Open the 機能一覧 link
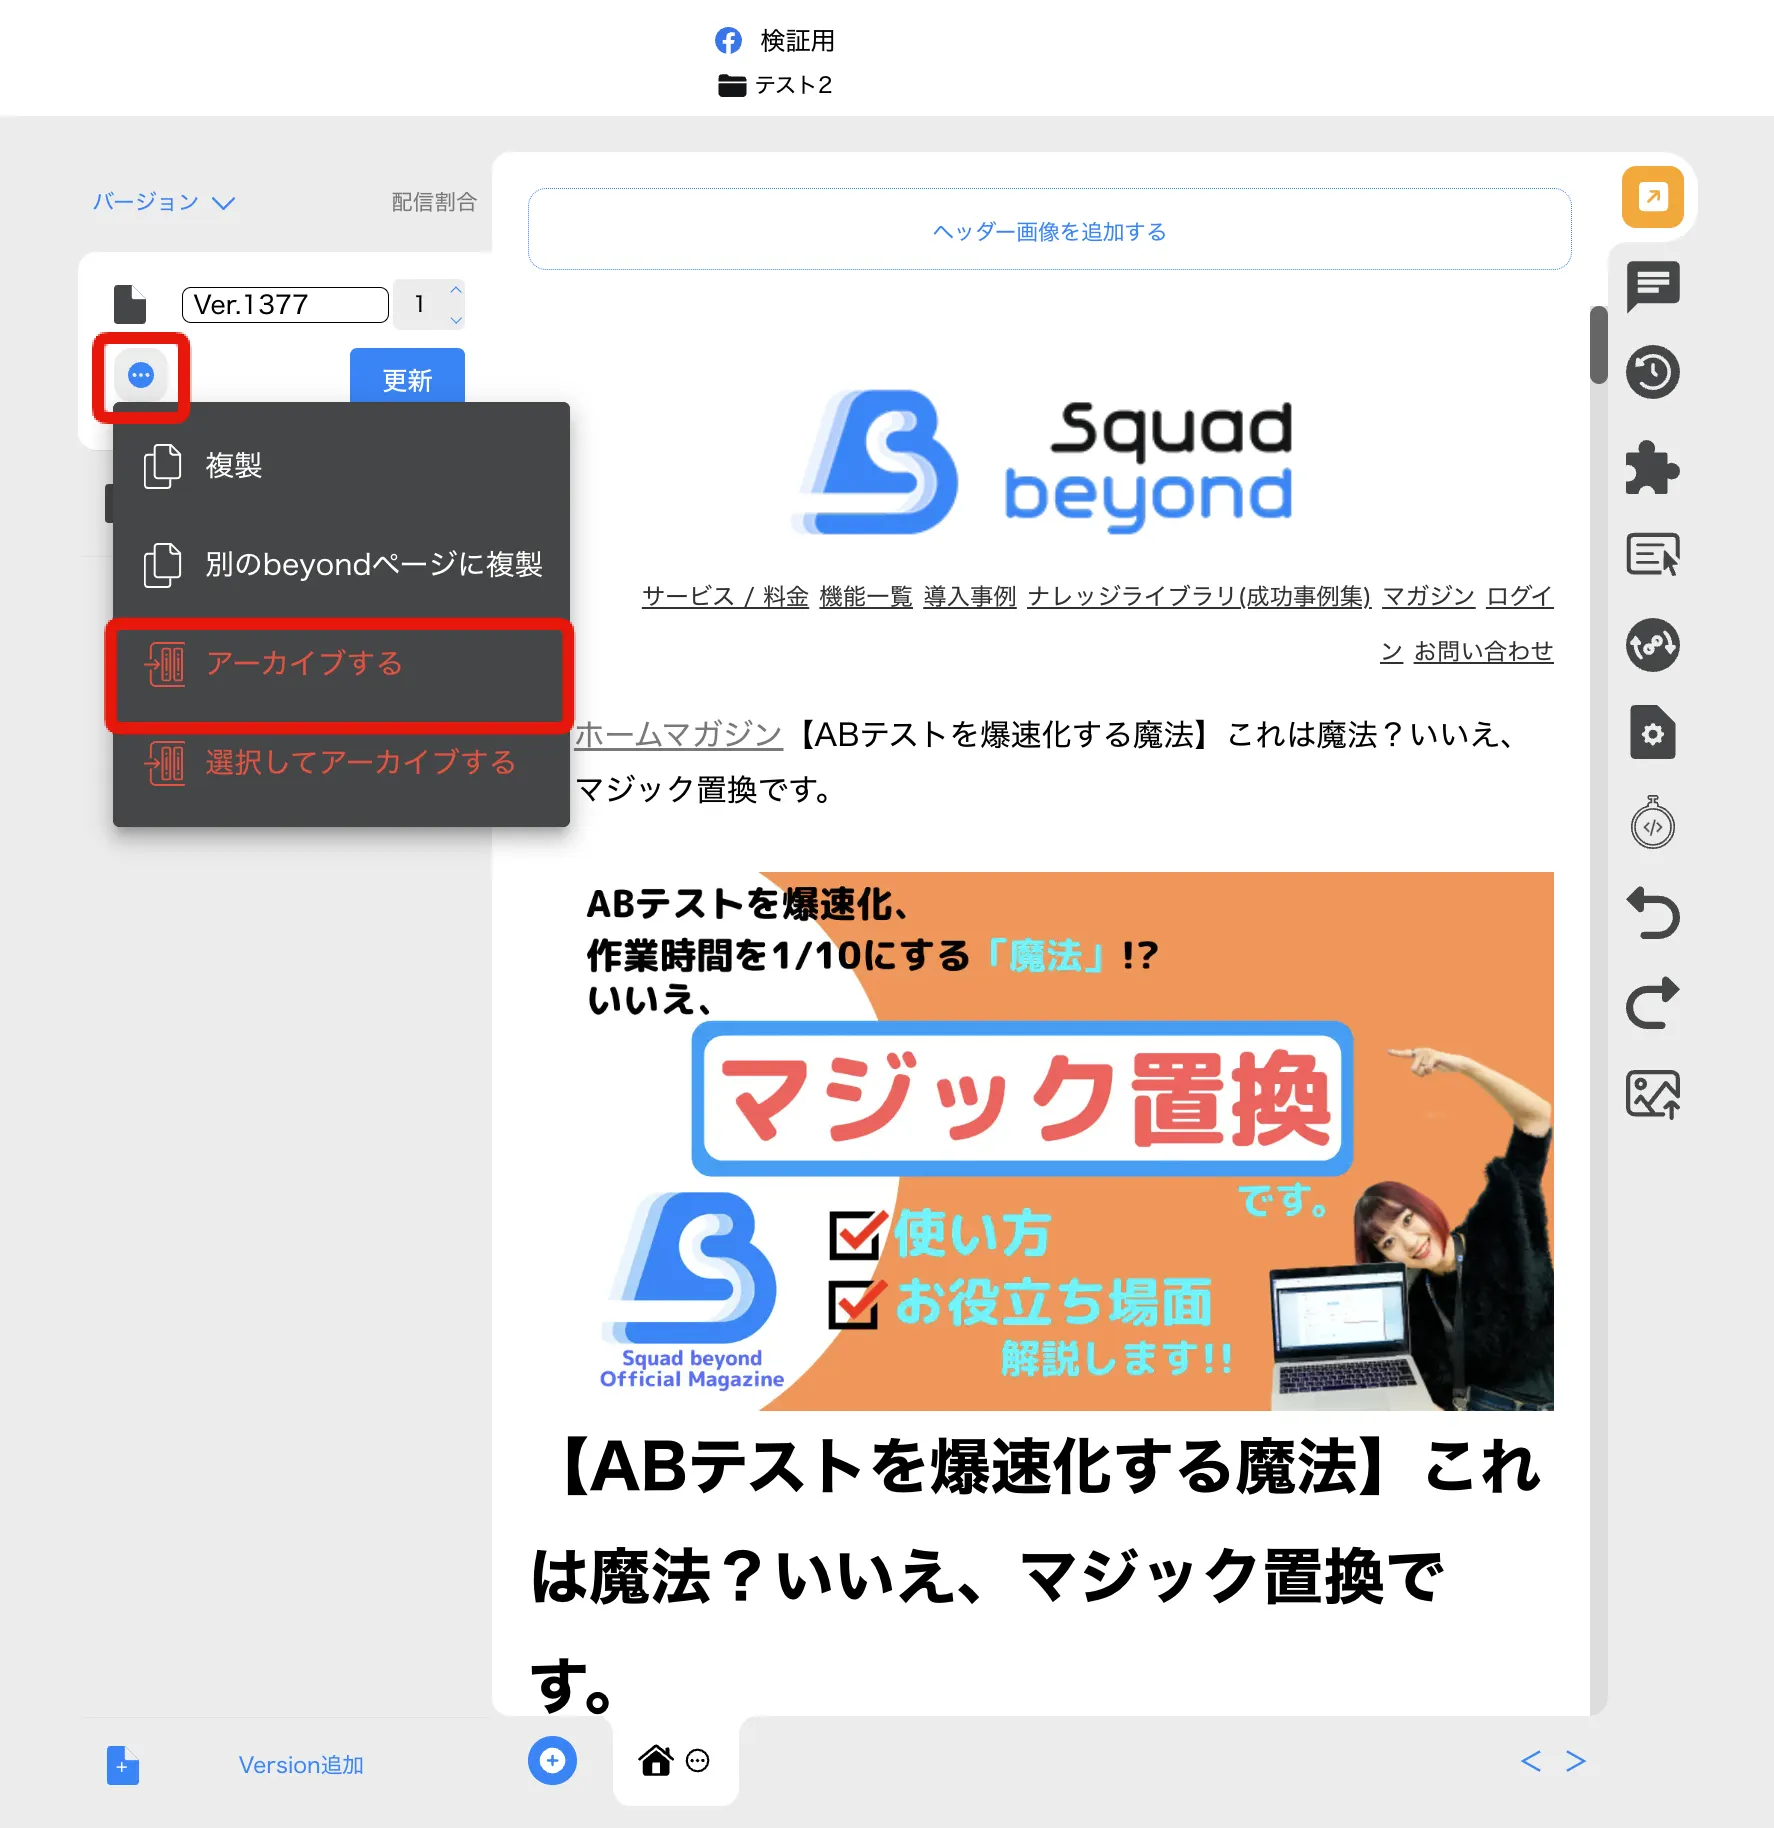 point(866,597)
